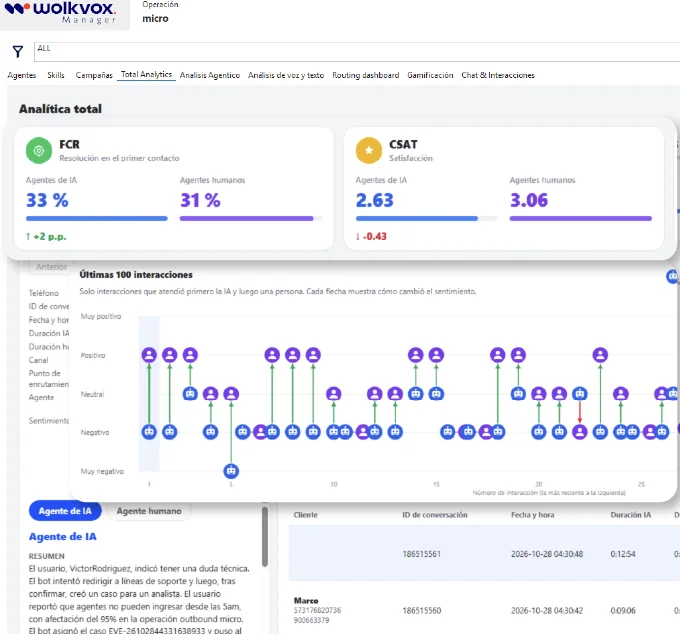Click the CSAT Agentes humanos progress bar

(581, 219)
